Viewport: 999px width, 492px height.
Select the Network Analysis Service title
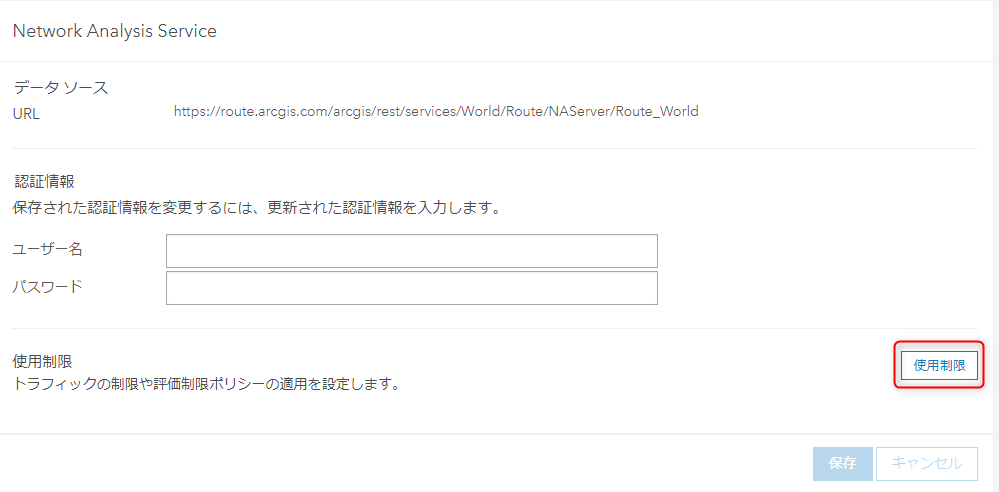(114, 31)
